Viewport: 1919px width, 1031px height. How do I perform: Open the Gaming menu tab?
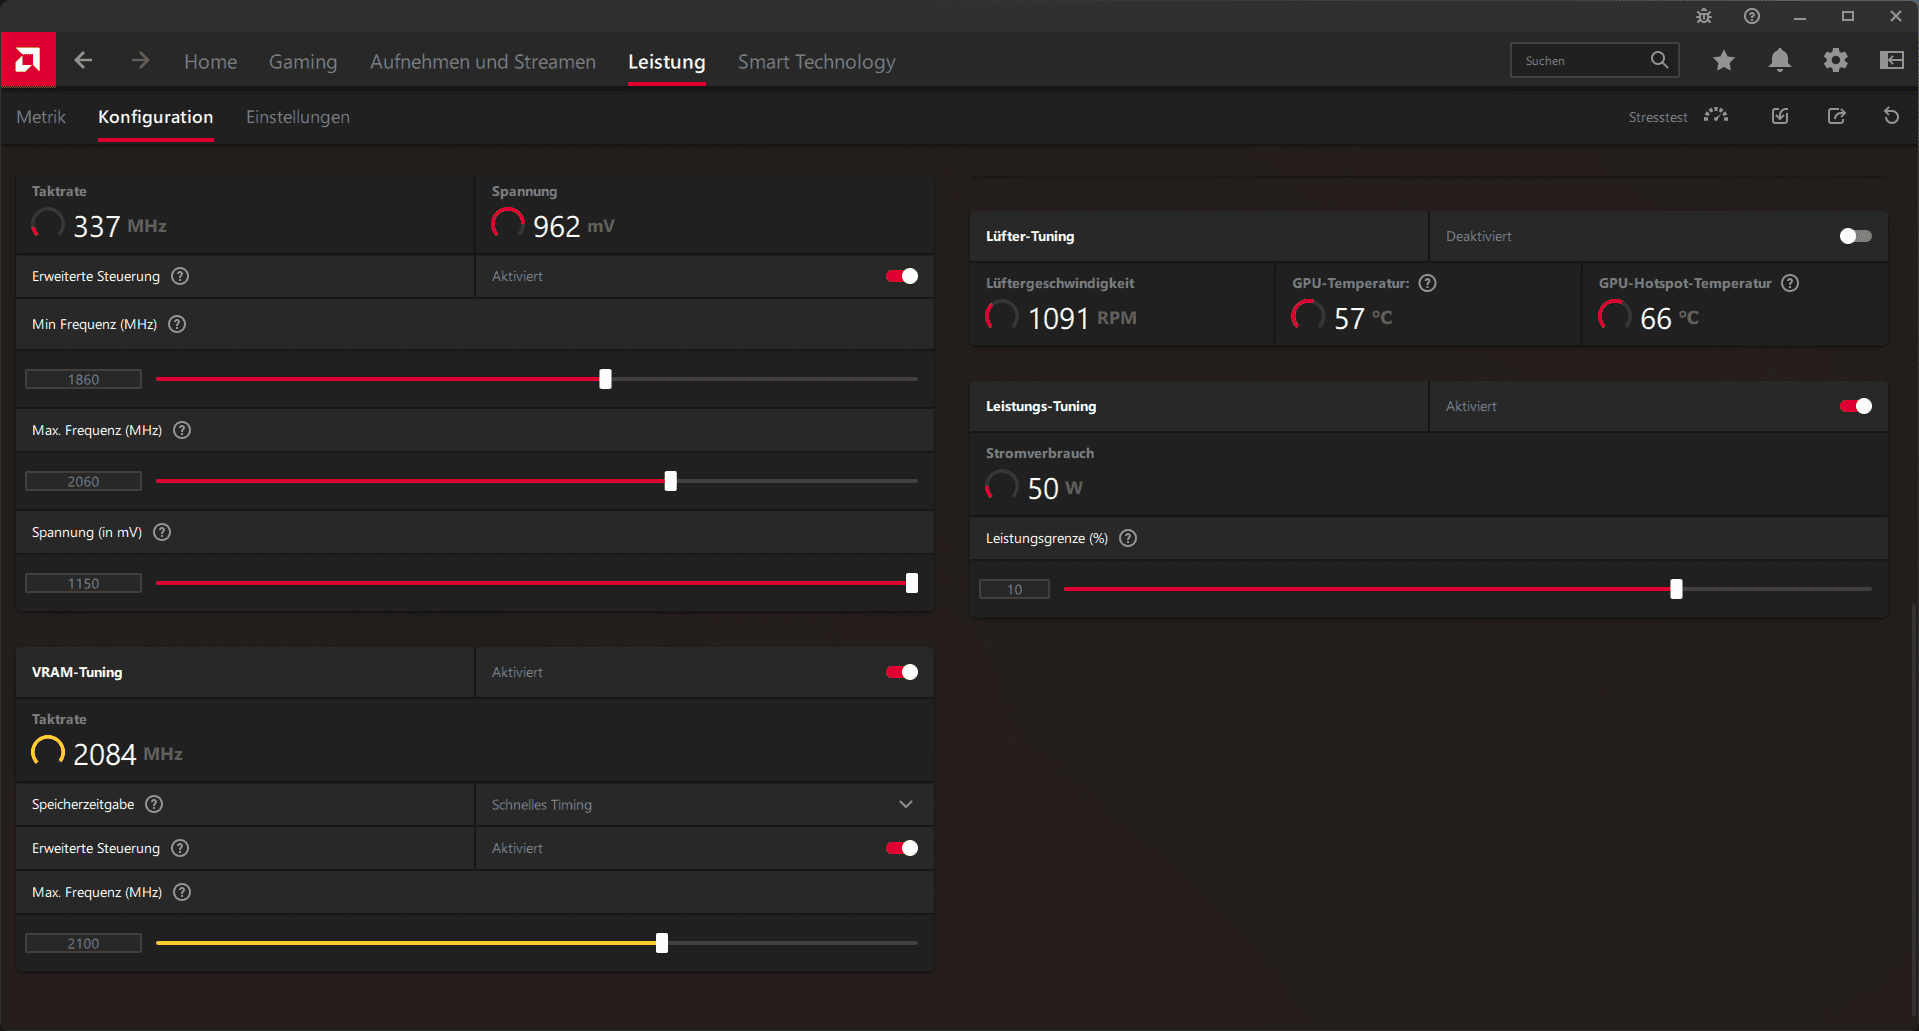pyautogui.click(x=303, y=62)
